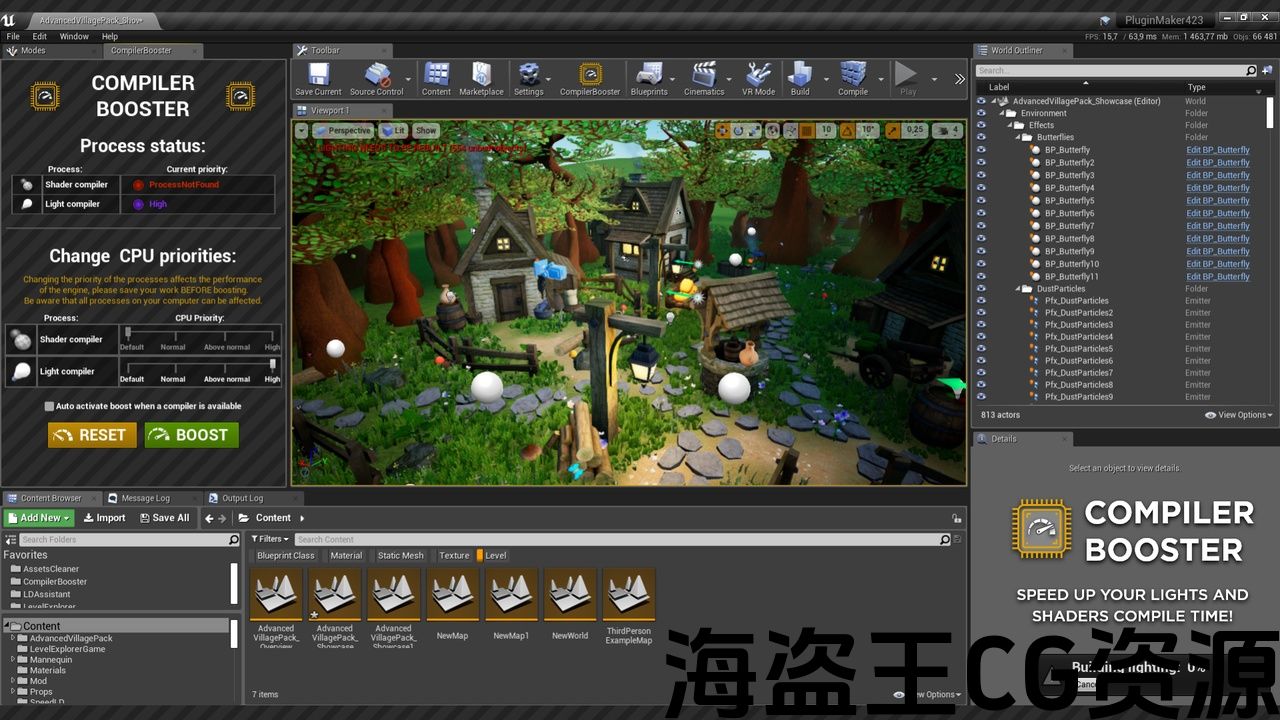The width and height of the screenshot is (1280, 720).
Task: Enable VR Mode from the toolbar
Action: [758, 76]
